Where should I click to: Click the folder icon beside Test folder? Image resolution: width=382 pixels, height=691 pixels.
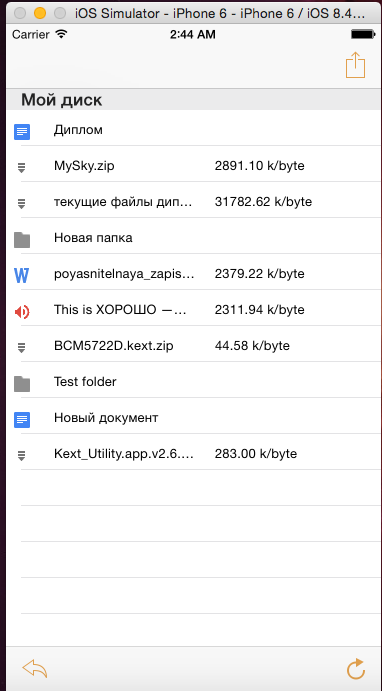[22, 383]
